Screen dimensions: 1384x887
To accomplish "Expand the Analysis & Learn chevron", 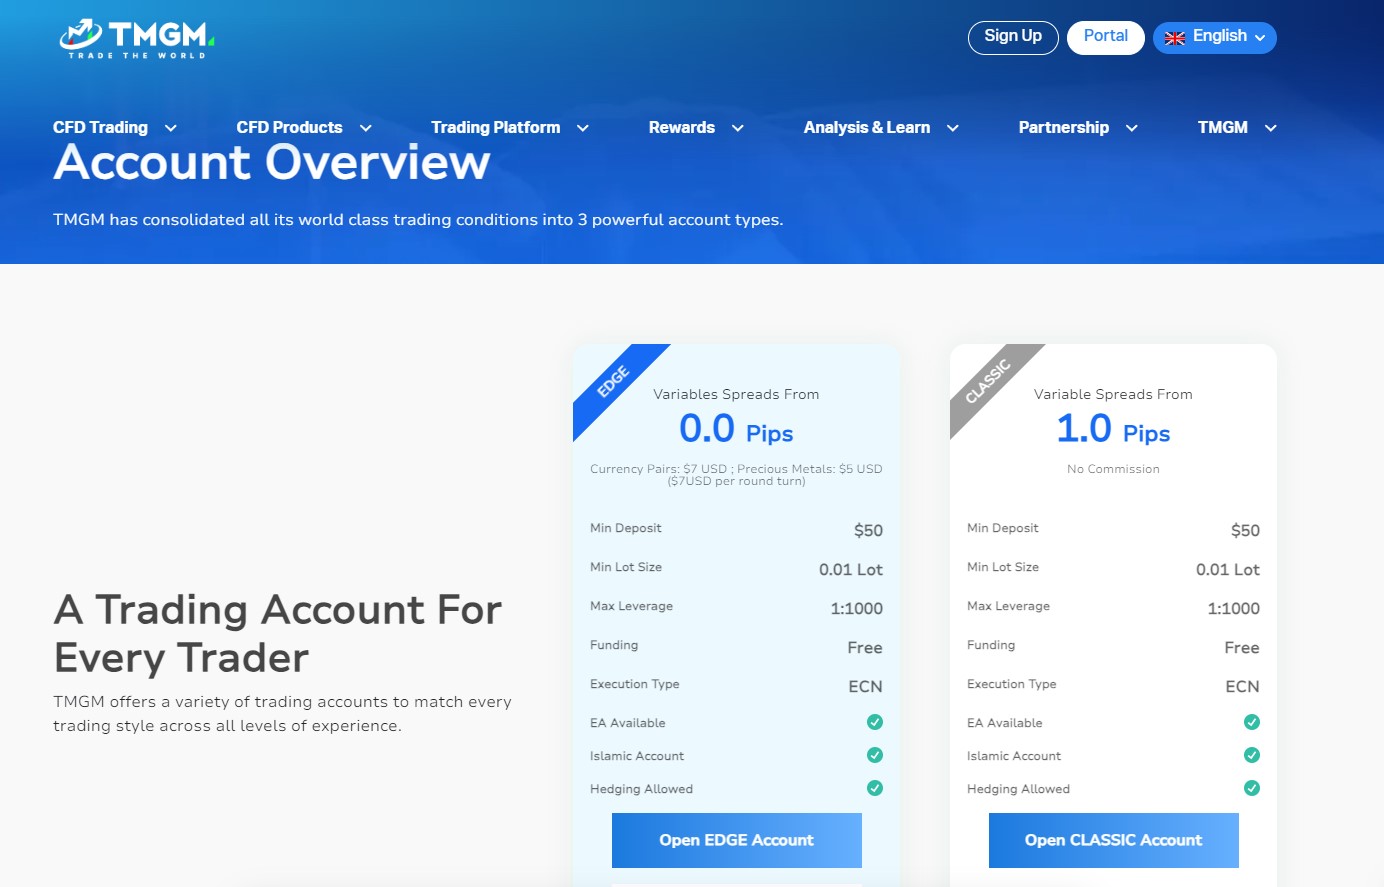I will tap(953, 128).
